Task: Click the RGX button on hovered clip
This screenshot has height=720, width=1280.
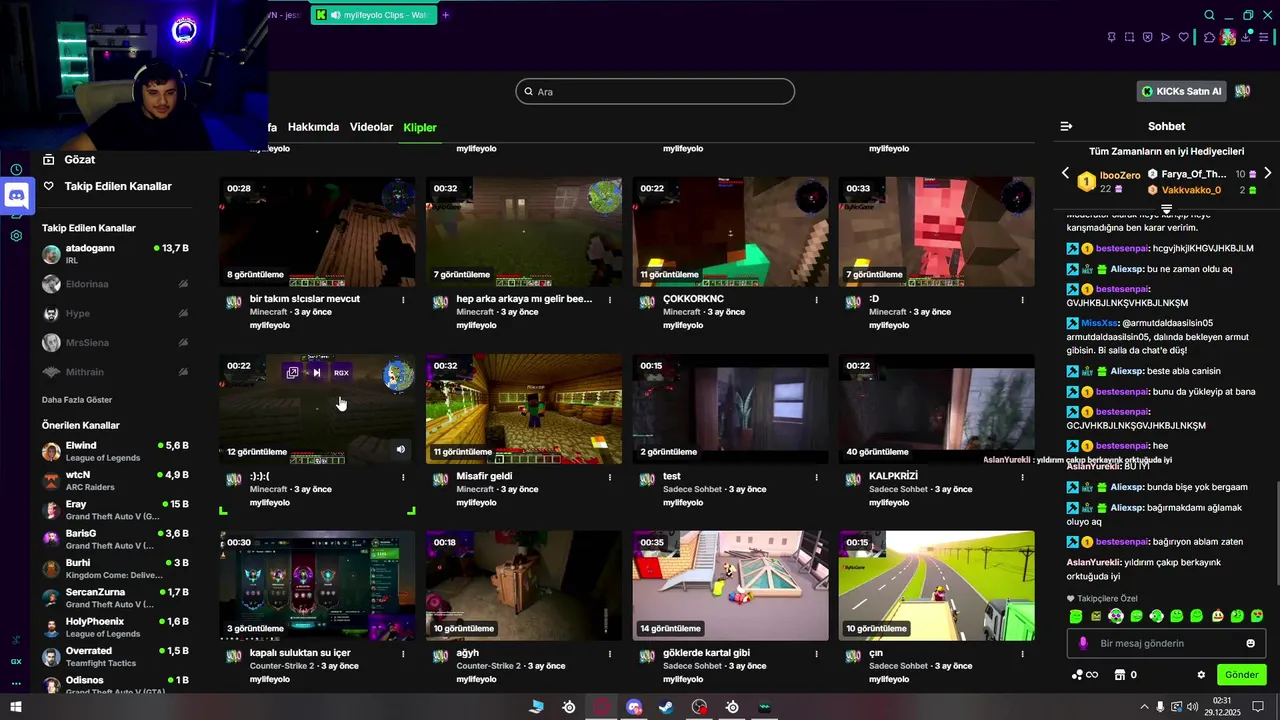Action: tap(341, 372)
